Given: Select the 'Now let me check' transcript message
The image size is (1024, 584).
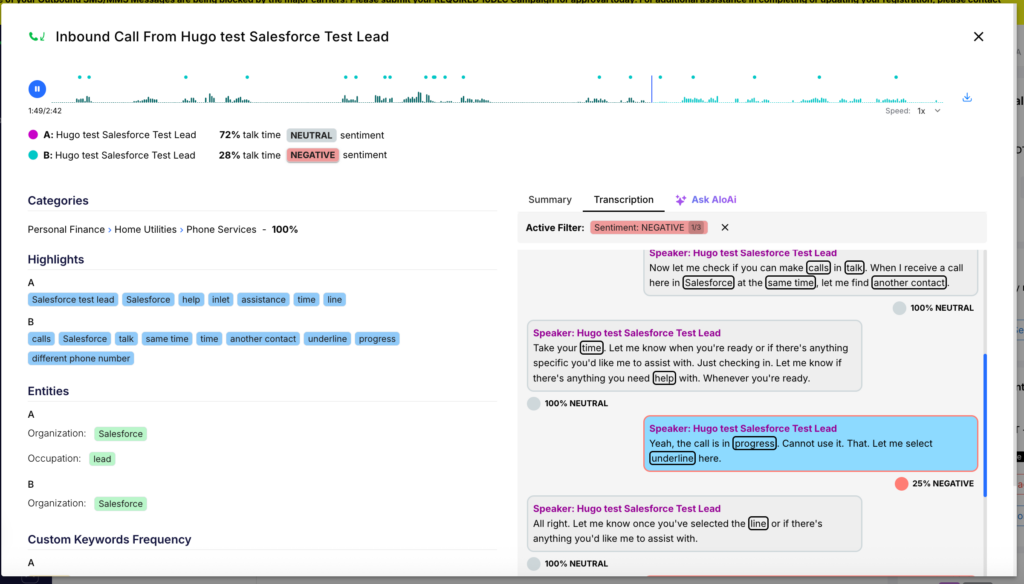Looking at the screenshot, I should click(810, 272).
